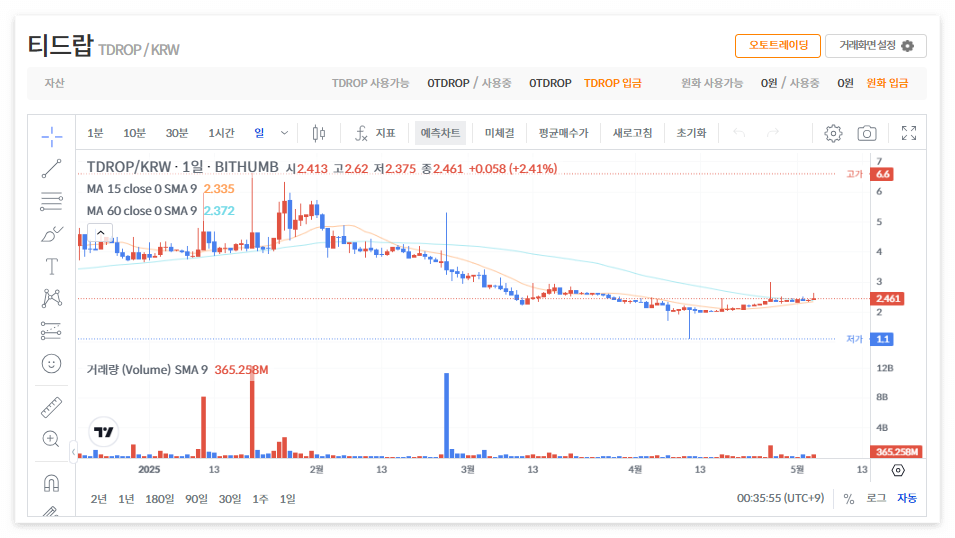Collapse the drawing toolbar side arrow
The width and height of the screenshot is (955, 538).
tap(73, 452)
